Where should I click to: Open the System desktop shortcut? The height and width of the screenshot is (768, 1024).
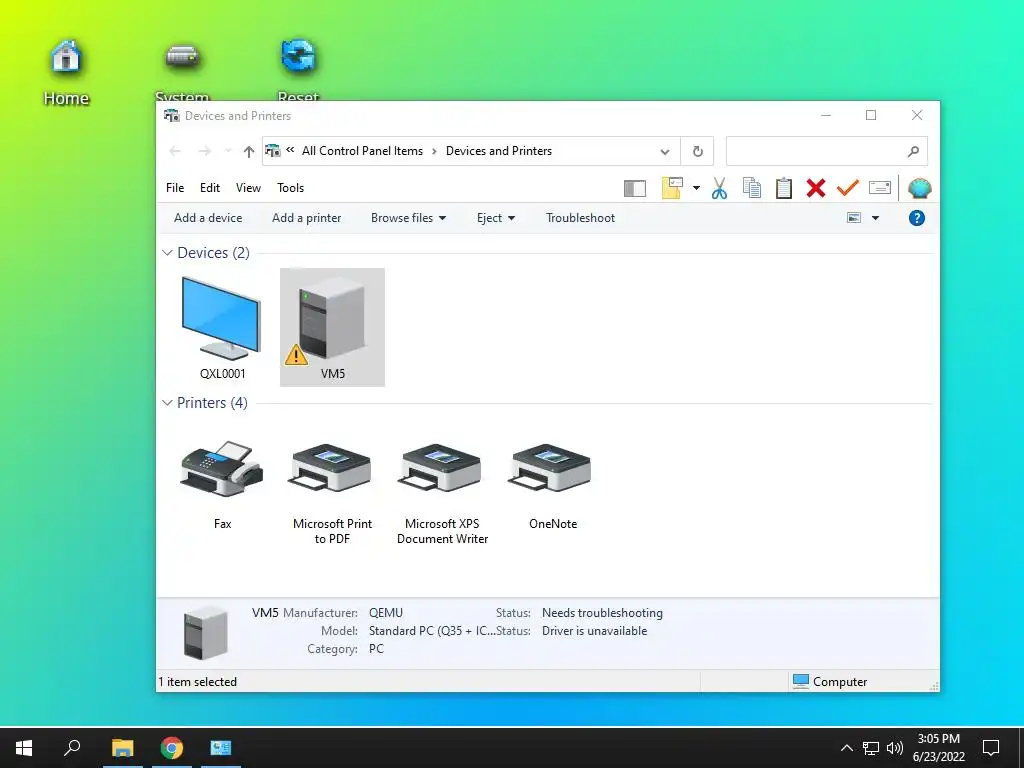pos(182,71)
